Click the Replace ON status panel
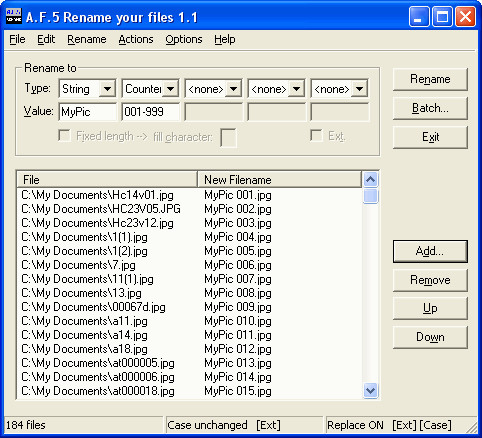The image size is (482, 438). coord(400,425)
